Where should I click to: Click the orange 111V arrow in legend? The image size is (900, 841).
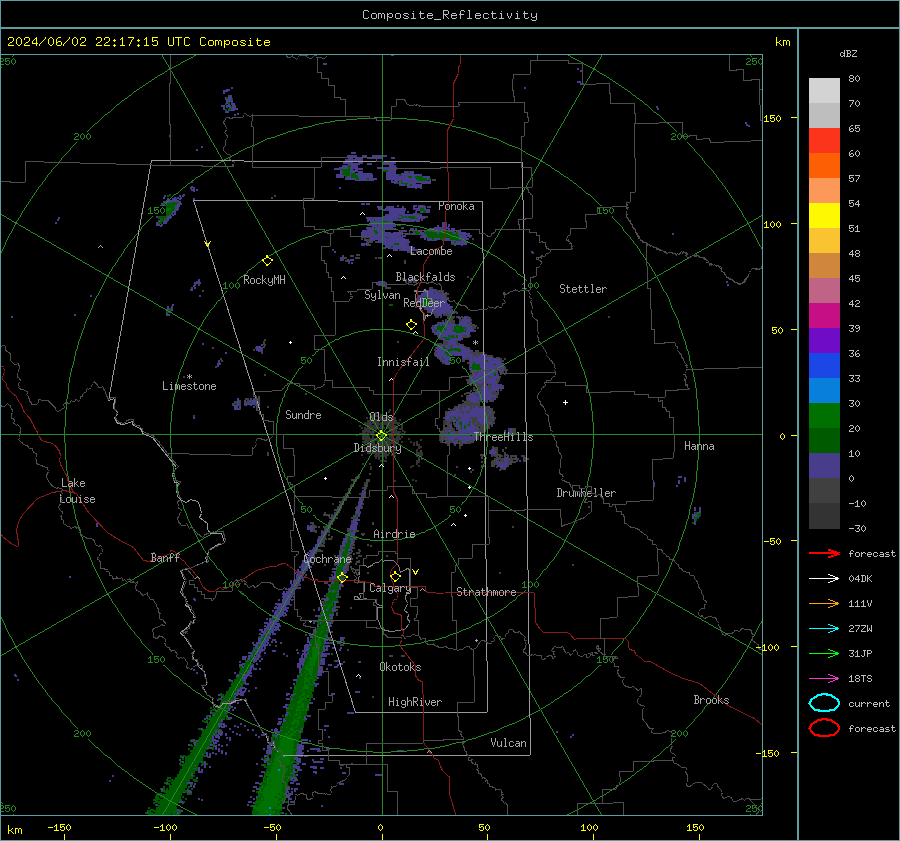click(x=824, y=603)
